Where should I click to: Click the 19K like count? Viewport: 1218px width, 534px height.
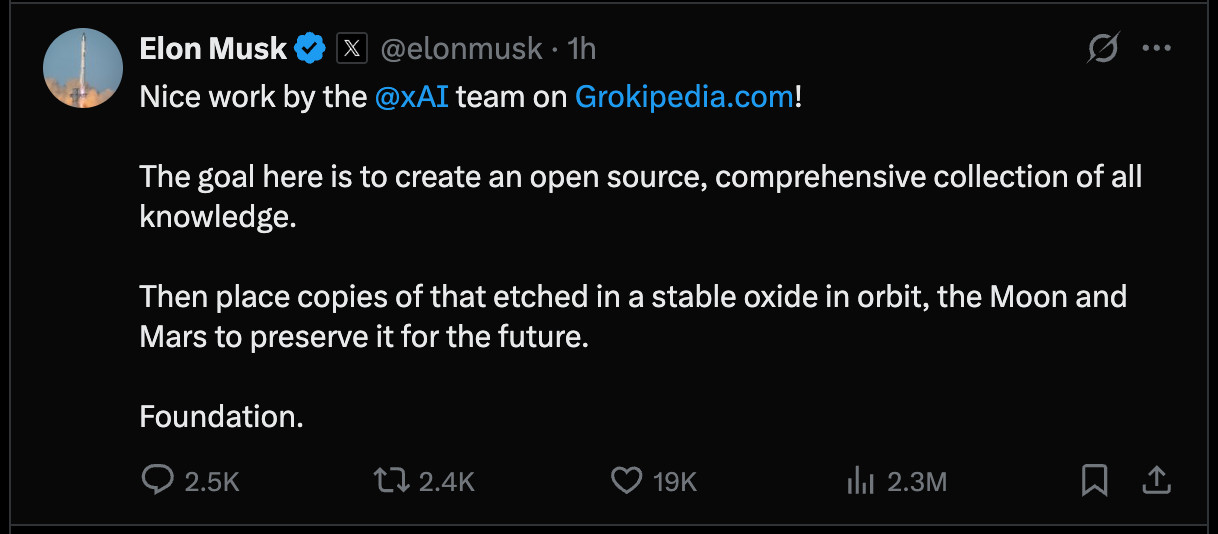coord(674,482)
